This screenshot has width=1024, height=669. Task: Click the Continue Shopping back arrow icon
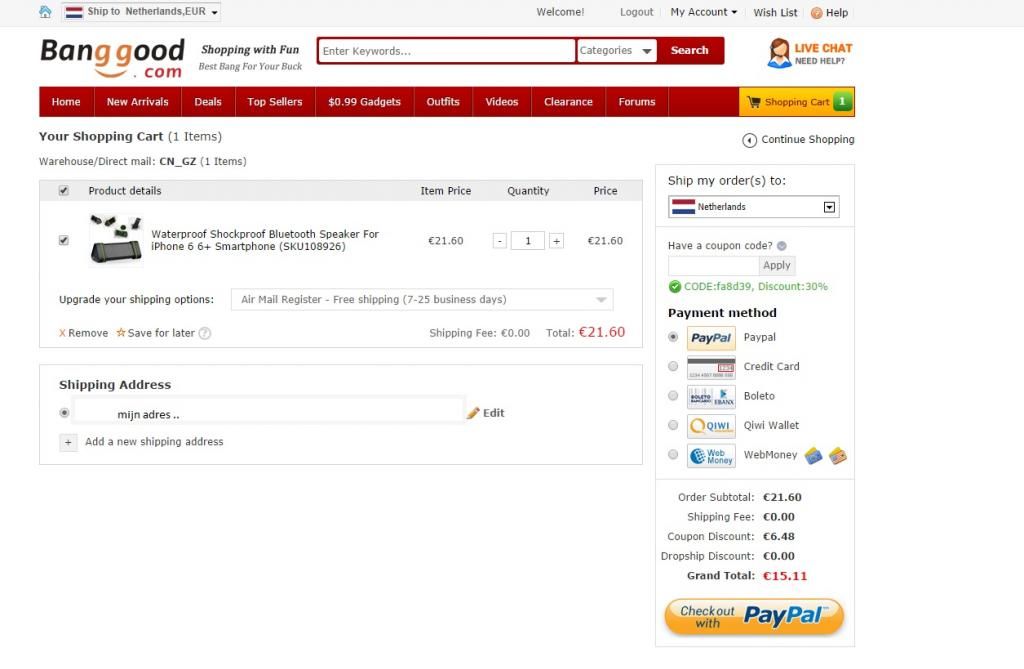pos(749,140)
